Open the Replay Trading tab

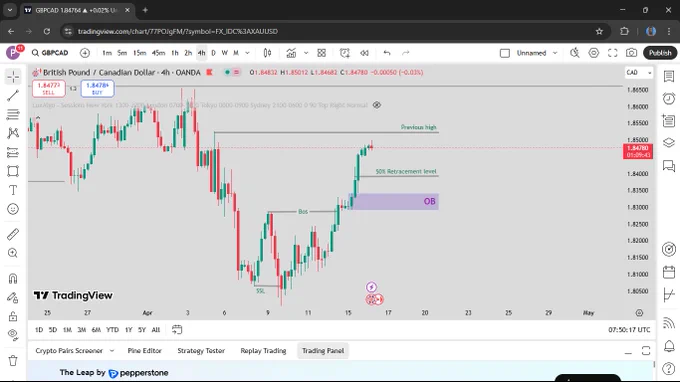tap(263, 351)
